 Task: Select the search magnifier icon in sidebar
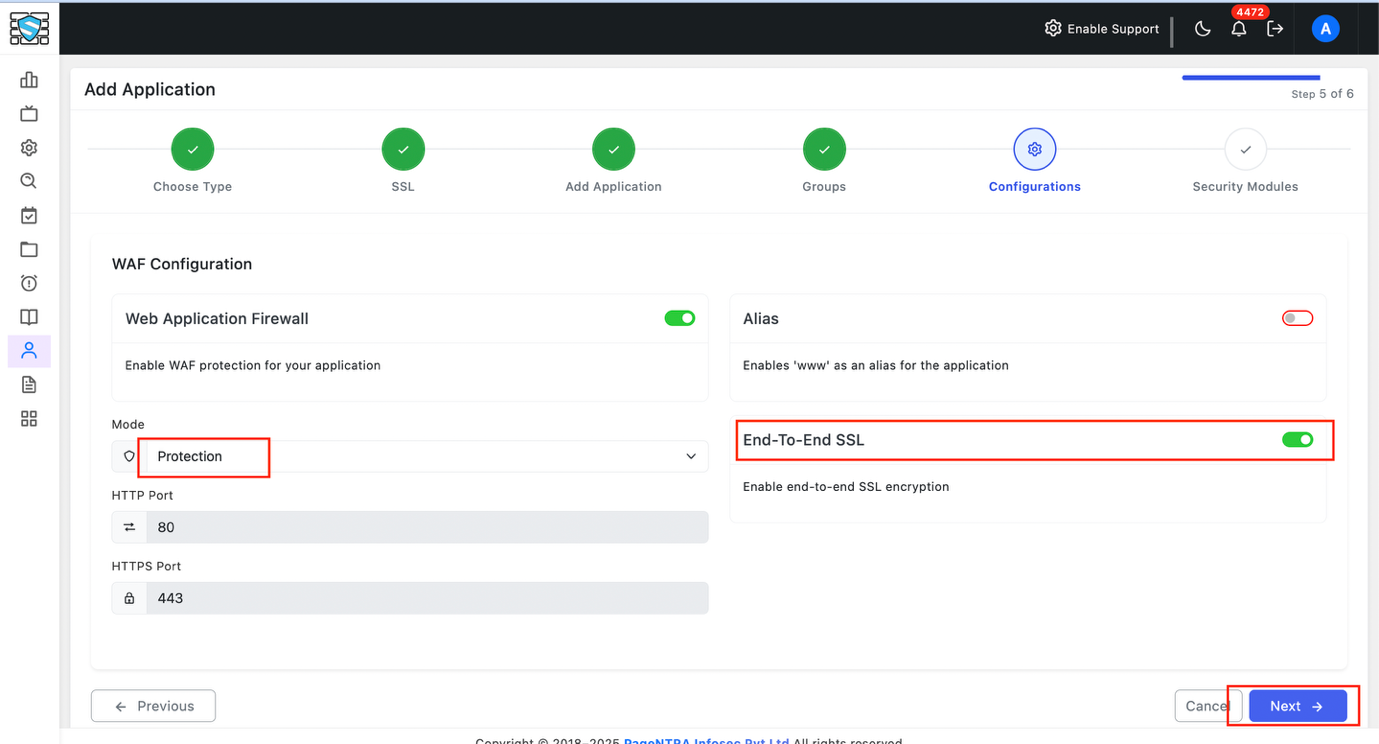[x=28, y=181]
